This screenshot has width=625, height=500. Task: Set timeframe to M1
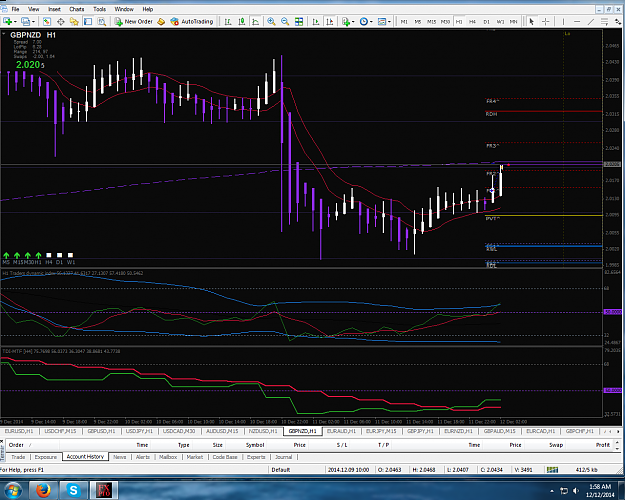(404, 22)
